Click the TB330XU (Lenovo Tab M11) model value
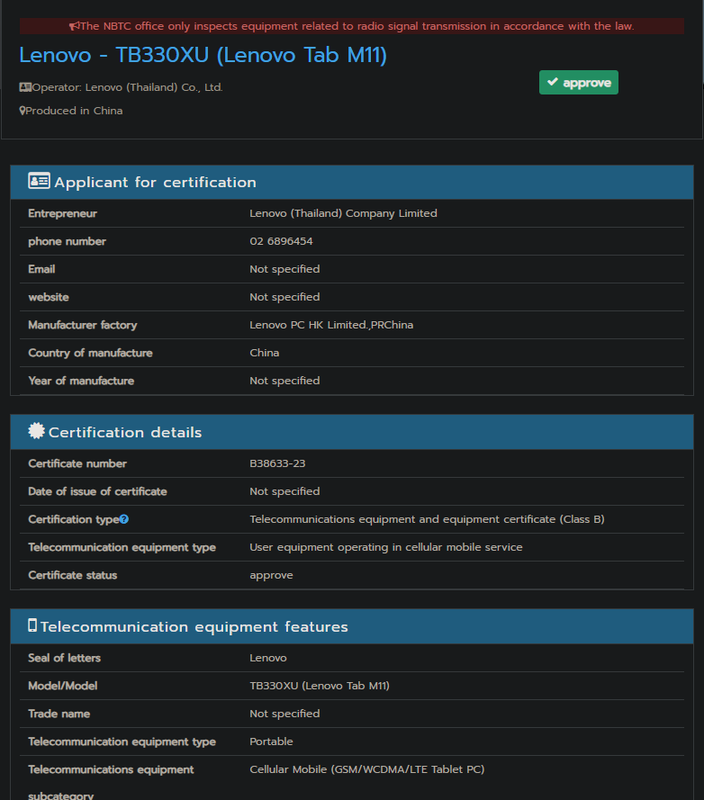 pyautogui.click(x=319, y=686)
